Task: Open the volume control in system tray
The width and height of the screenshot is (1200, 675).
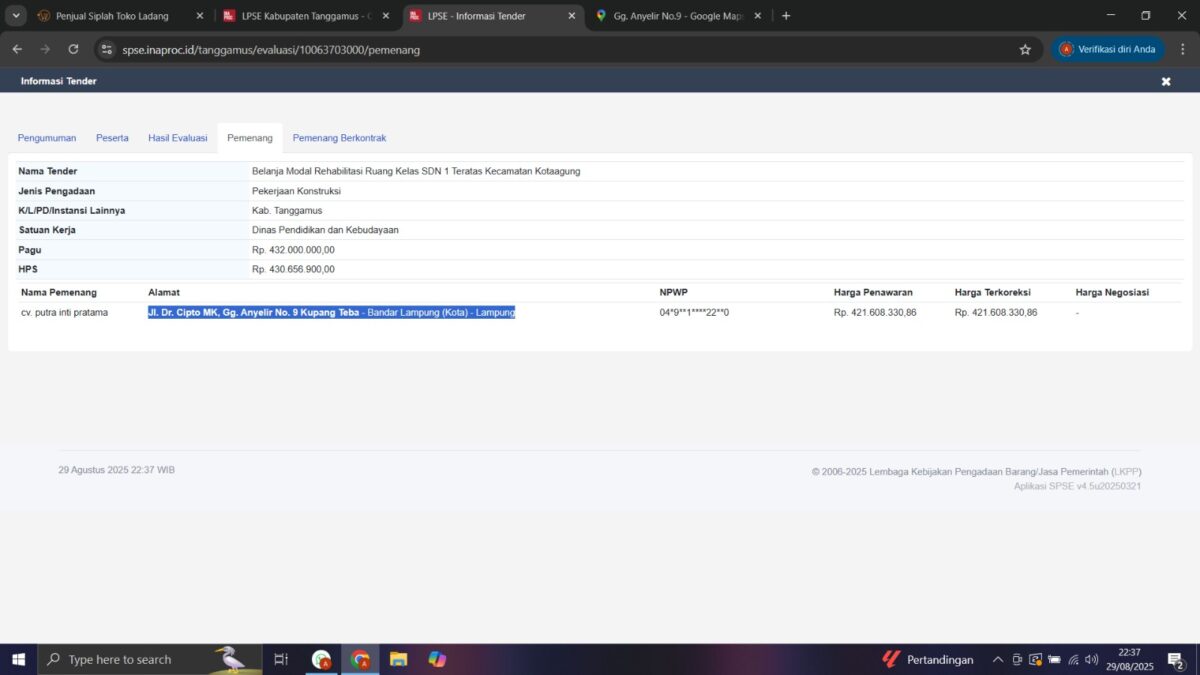Action: (x=1091, y=659)
